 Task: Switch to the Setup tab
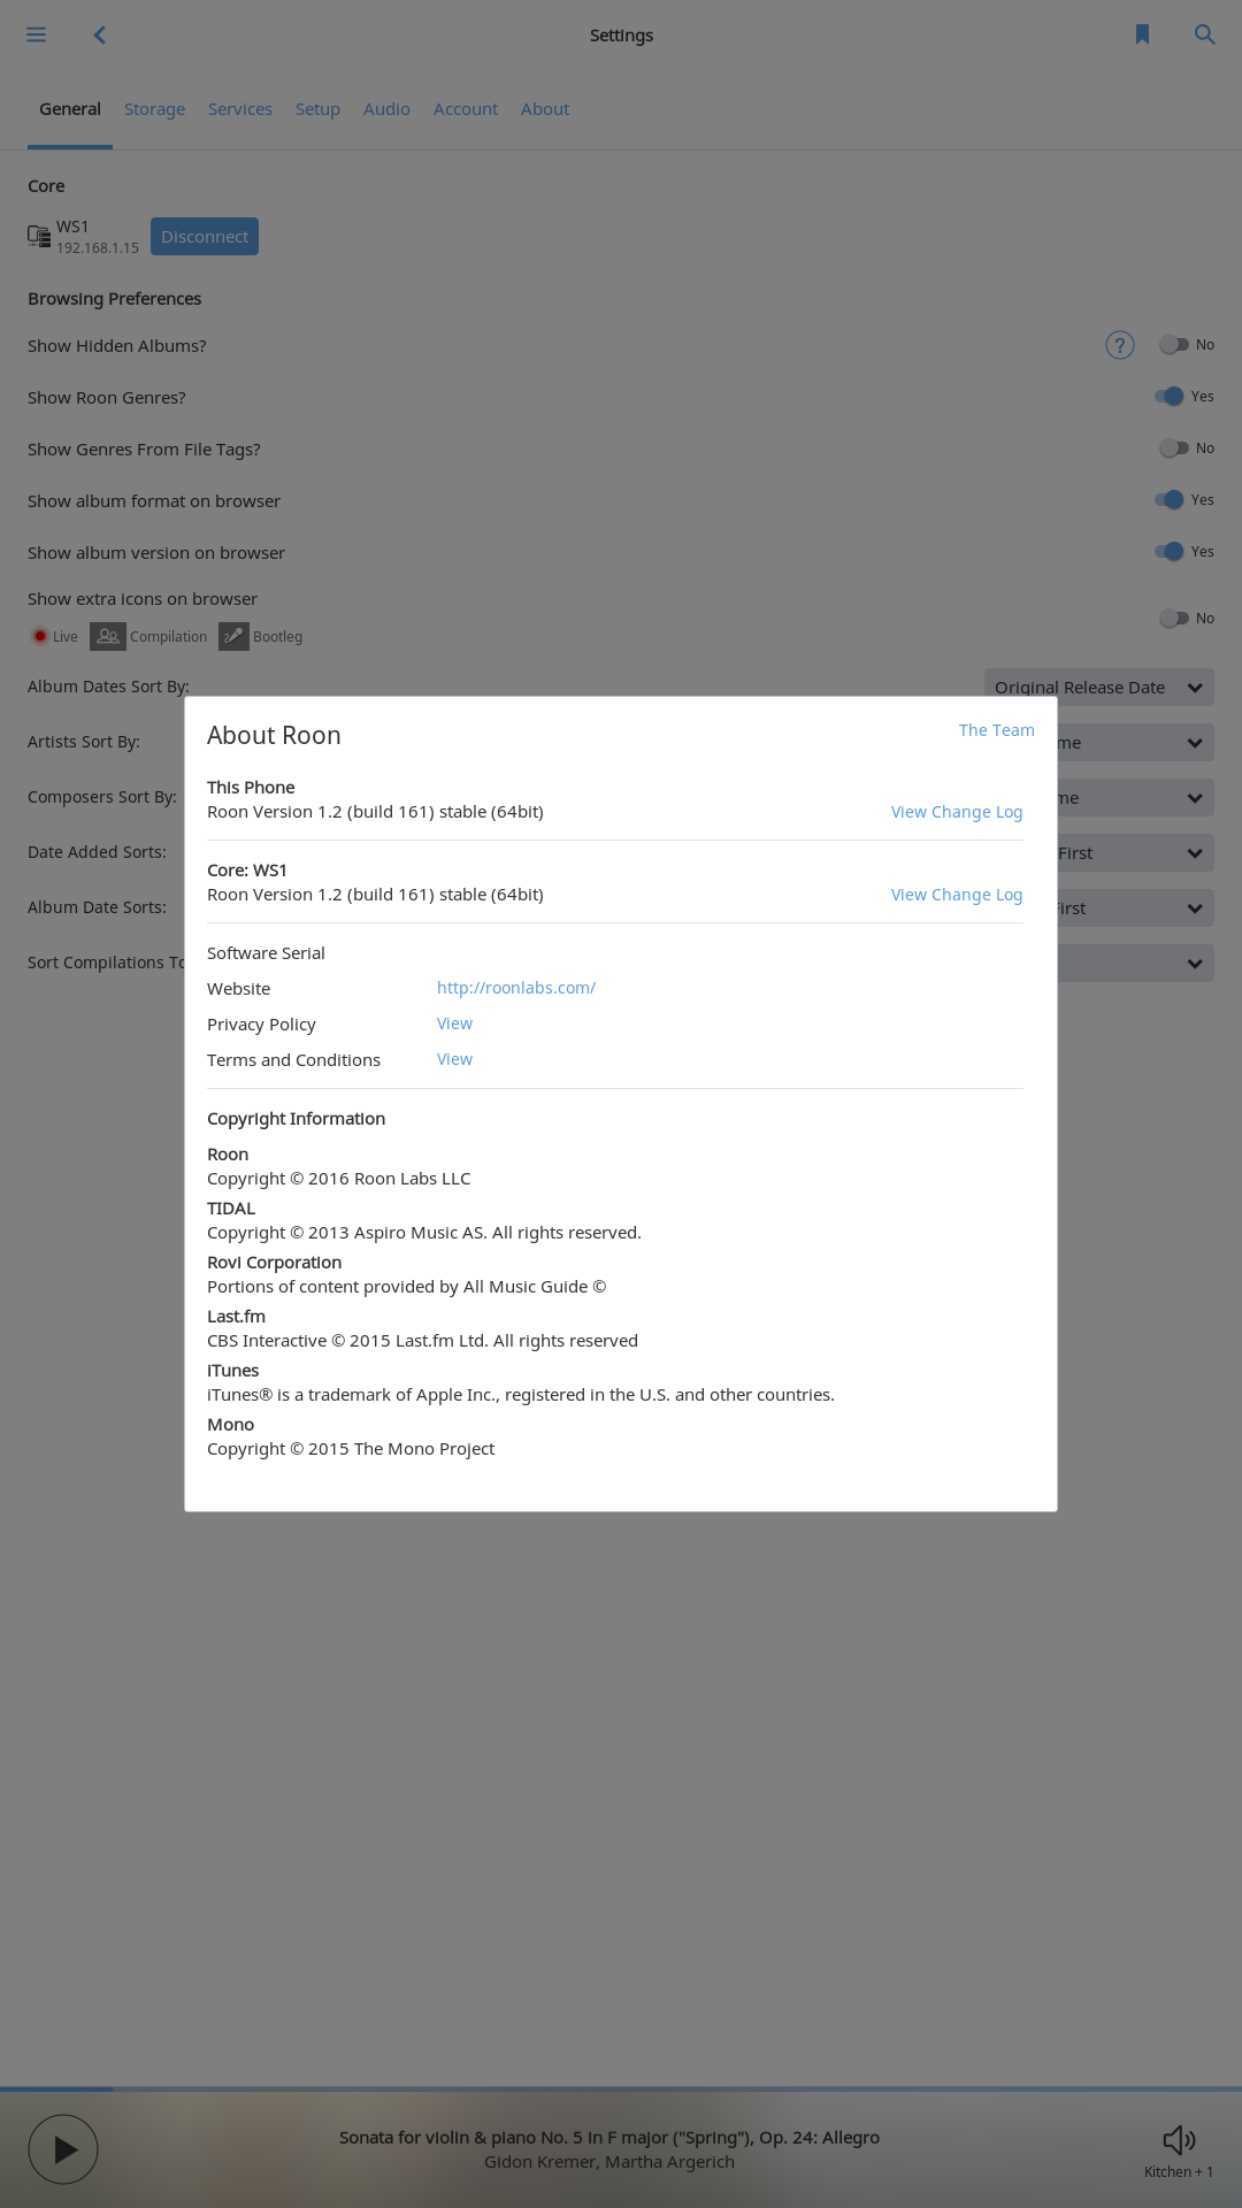pos(317,109)
